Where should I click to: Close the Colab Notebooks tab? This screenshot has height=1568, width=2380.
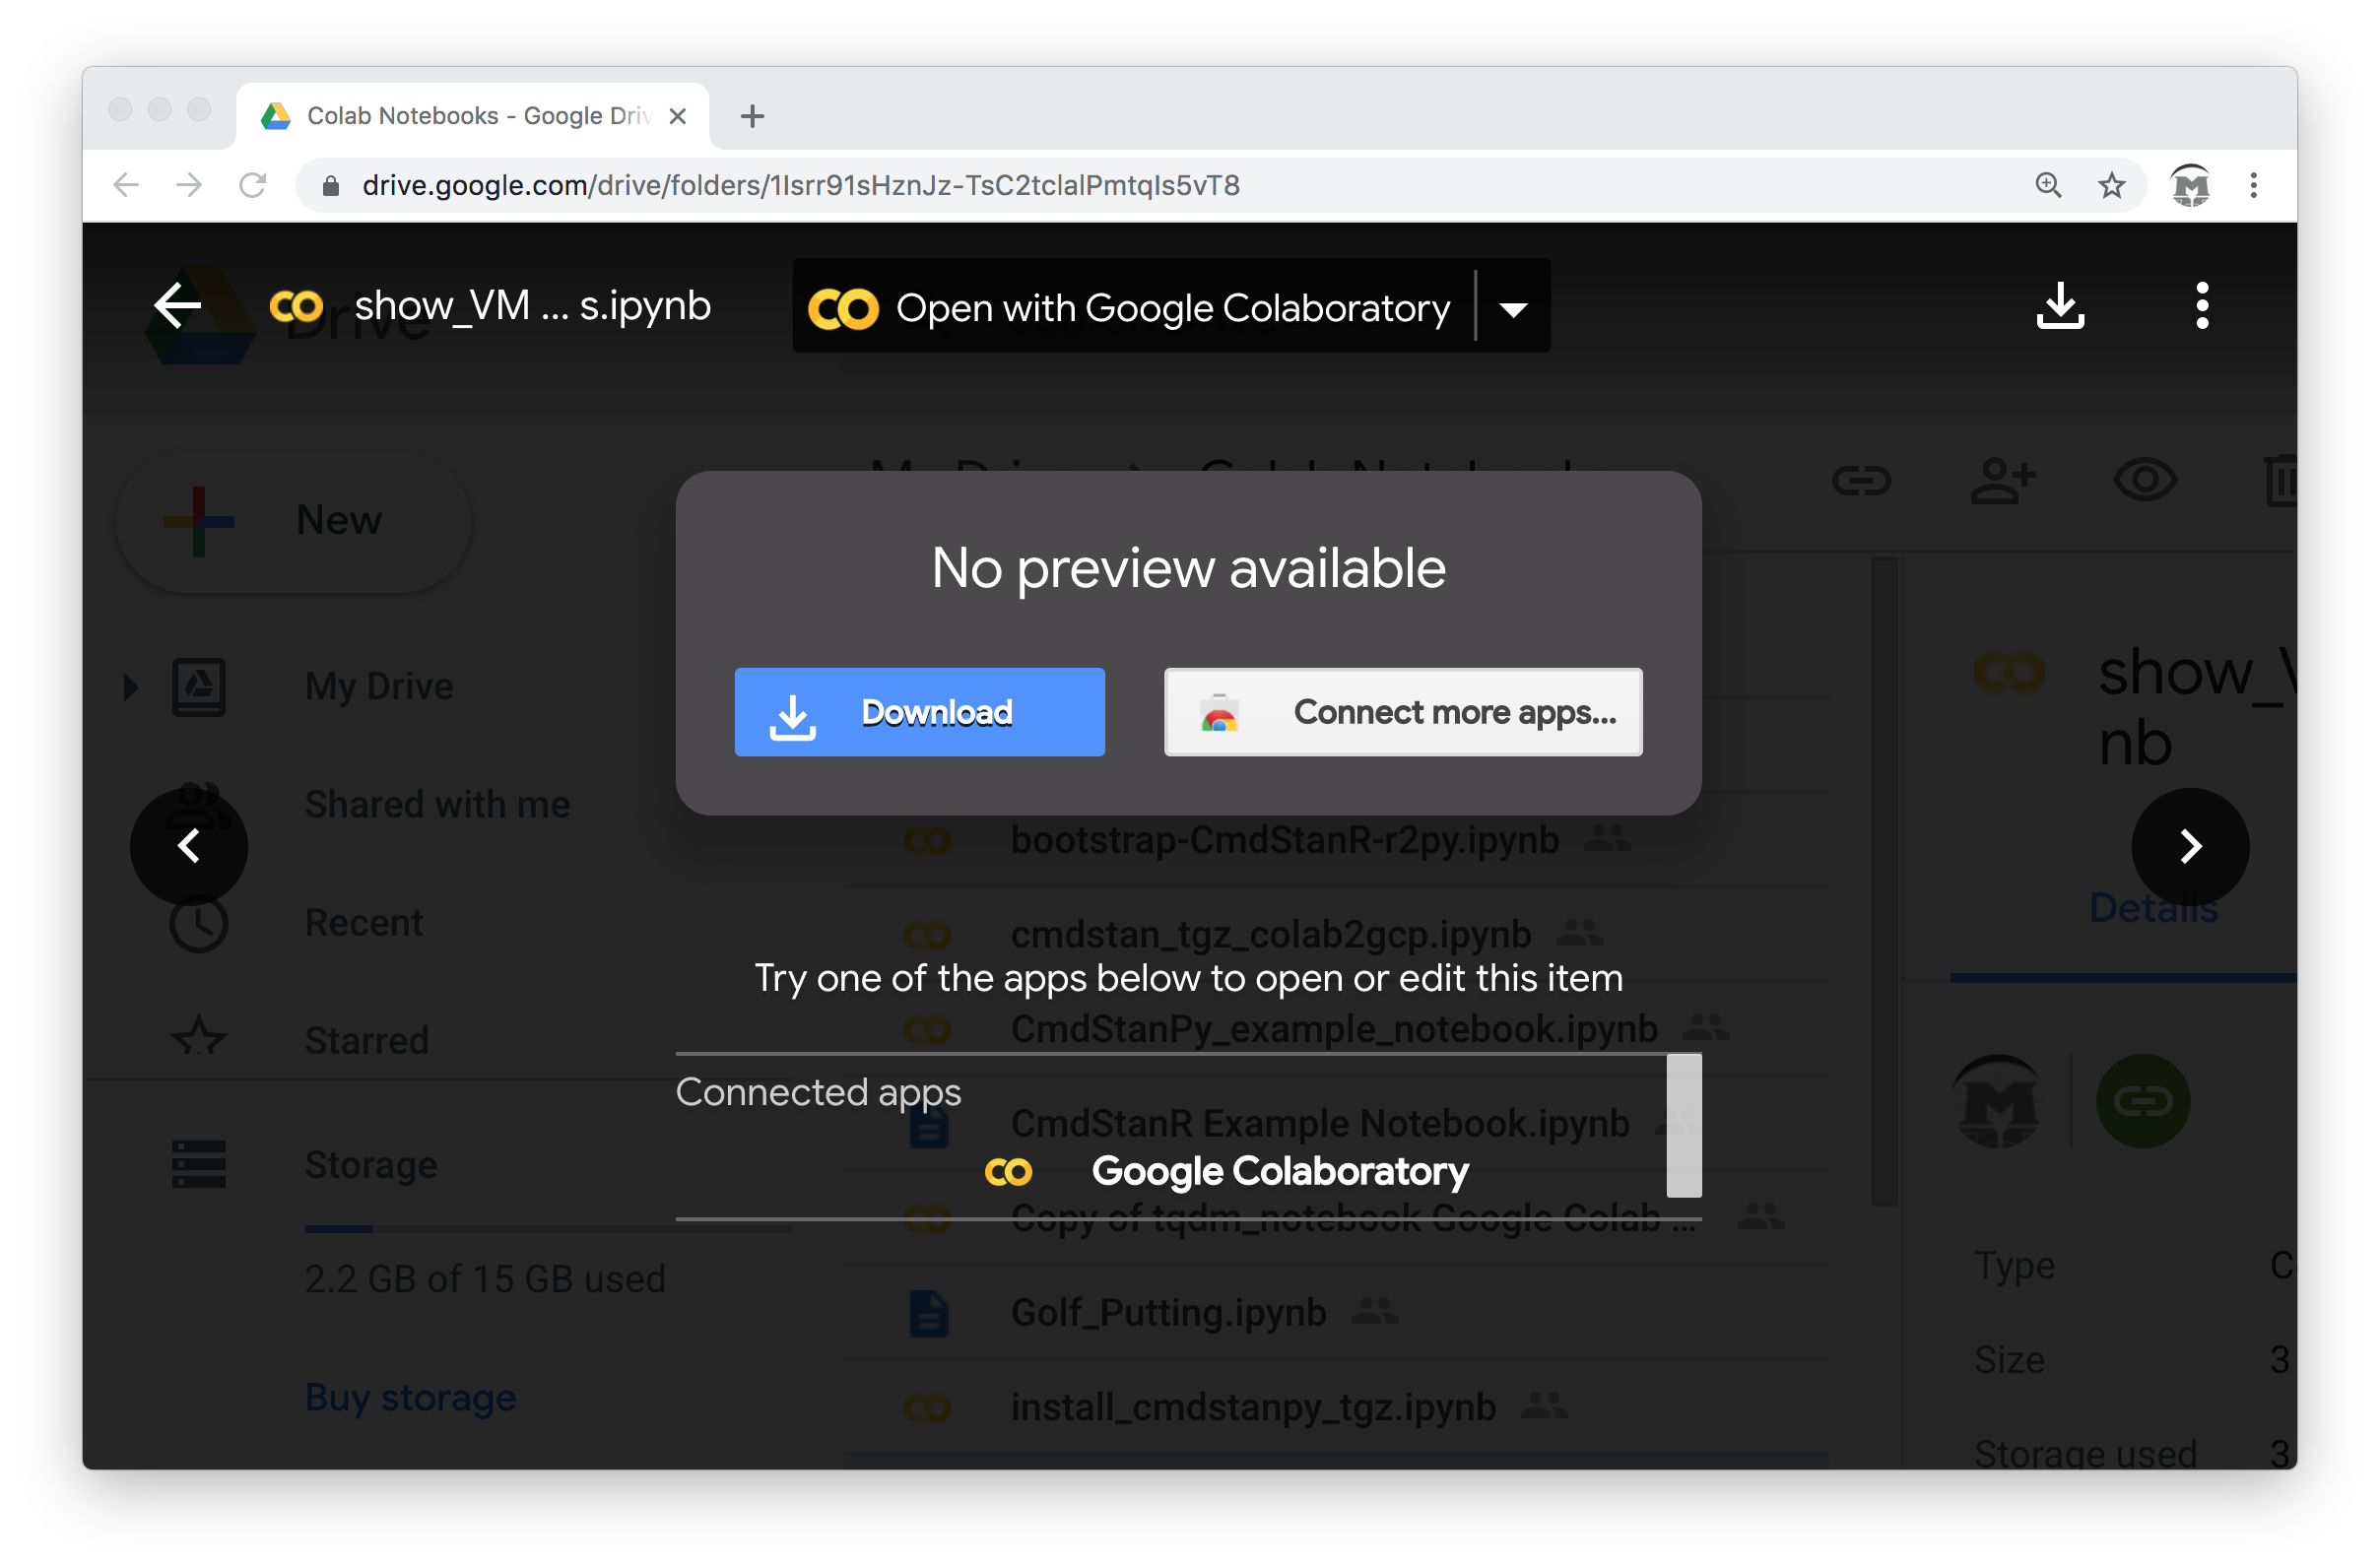pyautogui.click(x=677, y=116)
